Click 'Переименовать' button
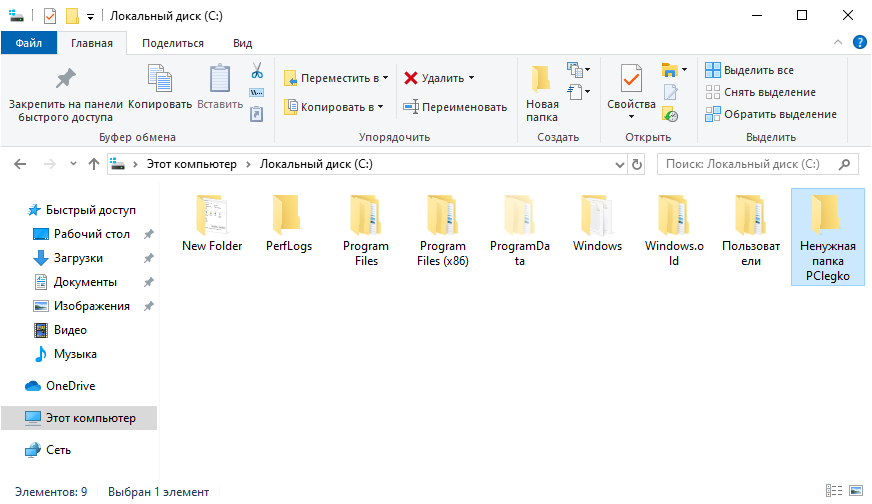872x504 pixels. (455, 107)
